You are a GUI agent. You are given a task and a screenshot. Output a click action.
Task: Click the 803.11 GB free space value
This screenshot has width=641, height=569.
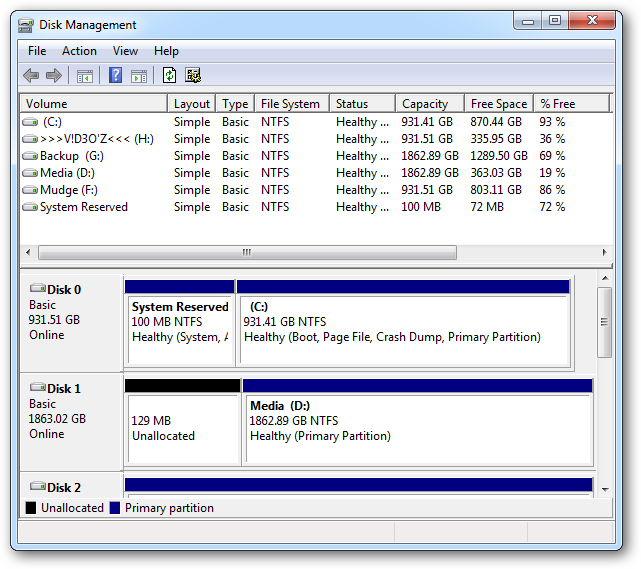click(x=496, y=190)
